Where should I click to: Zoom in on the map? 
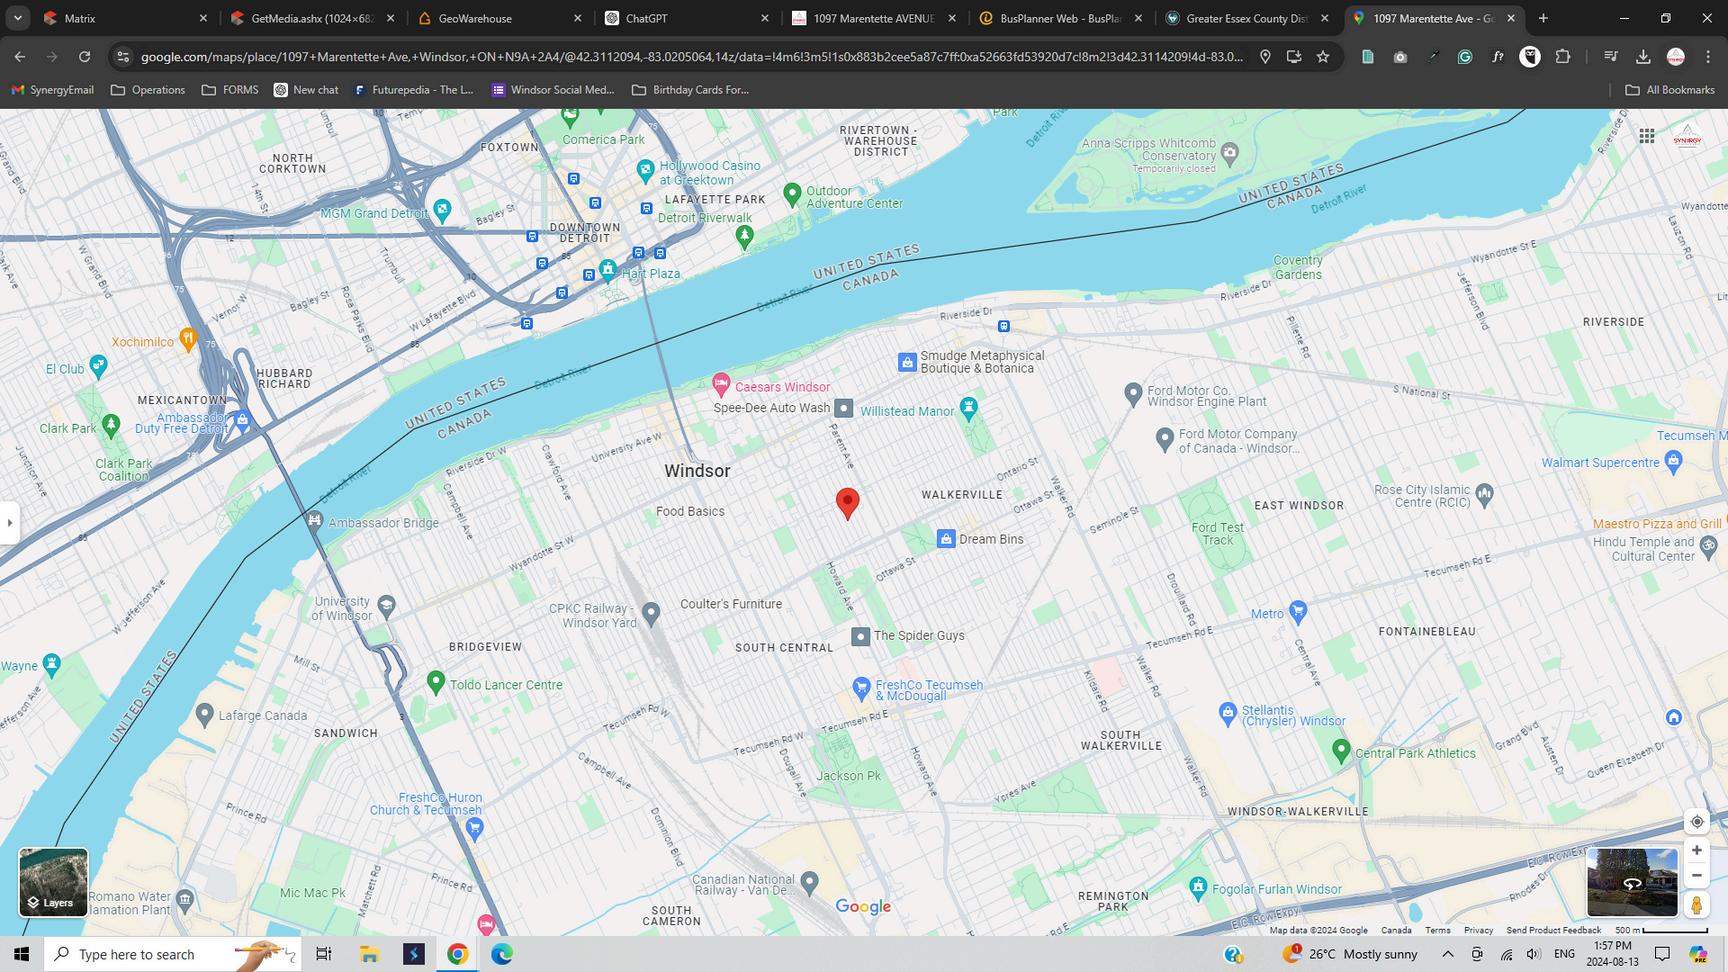pyautogui.click(x=1696, y=850)
